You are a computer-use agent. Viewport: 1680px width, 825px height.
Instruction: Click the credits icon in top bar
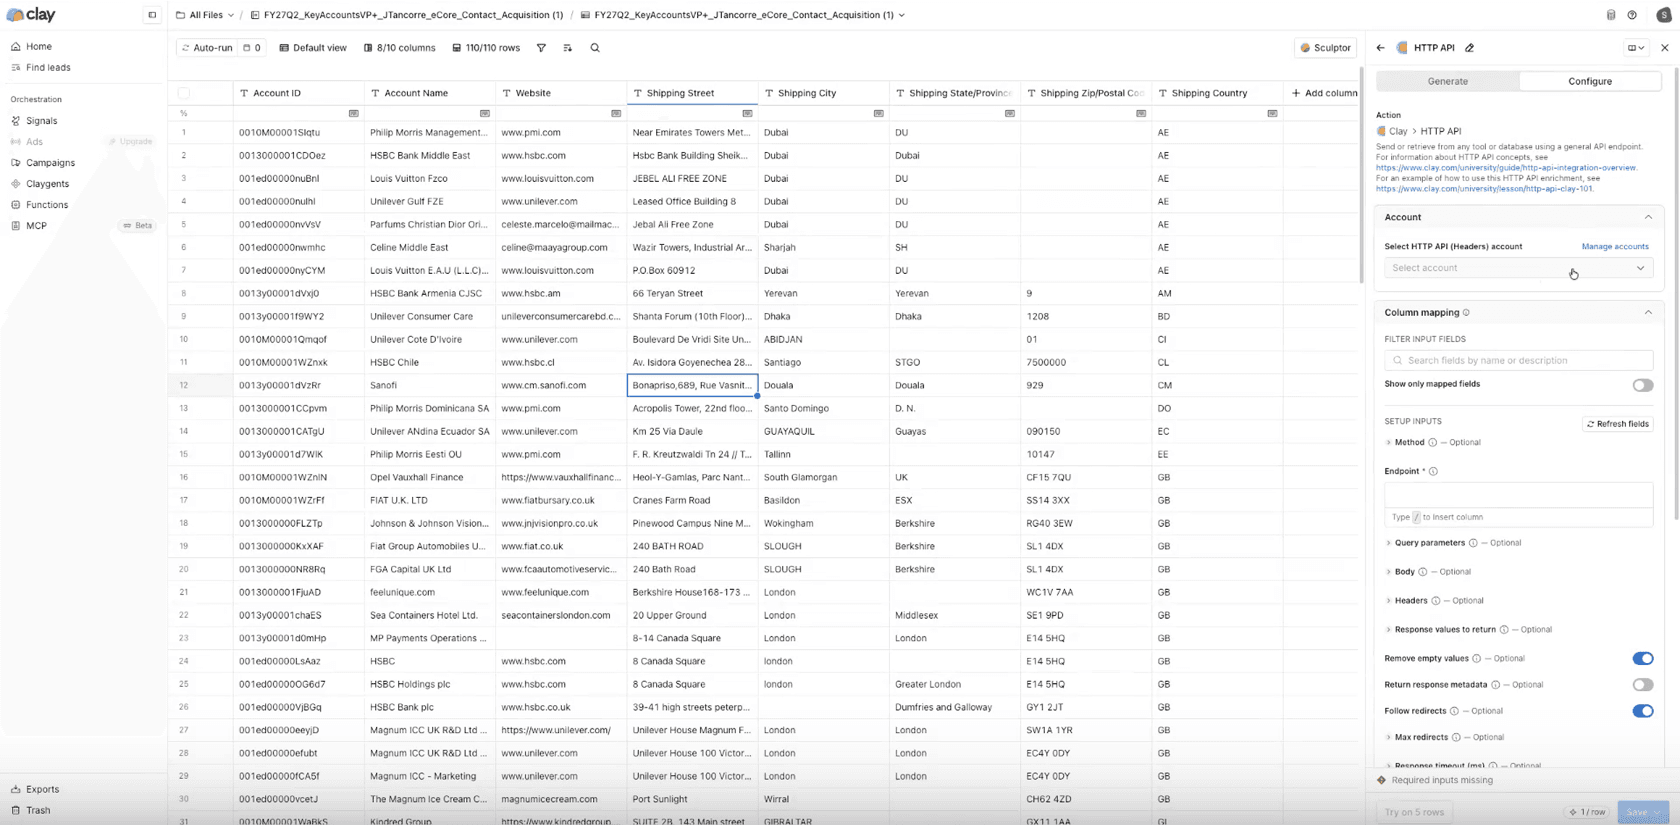pos(1611,15)
